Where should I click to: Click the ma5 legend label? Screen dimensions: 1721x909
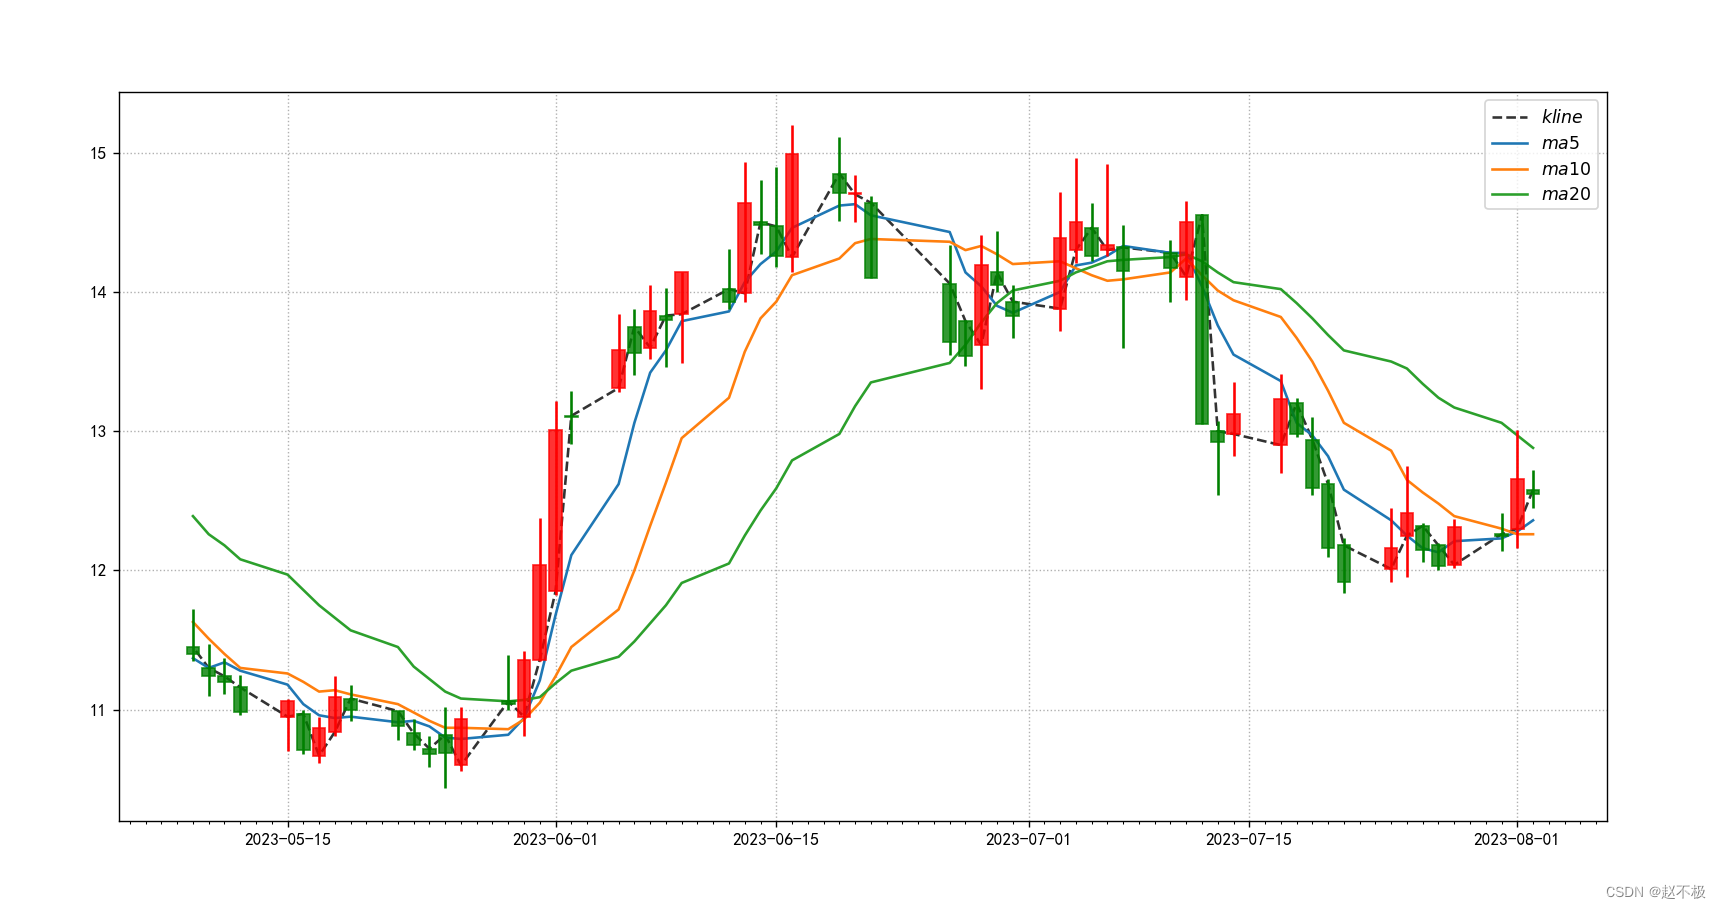(x=1560, y=143)
